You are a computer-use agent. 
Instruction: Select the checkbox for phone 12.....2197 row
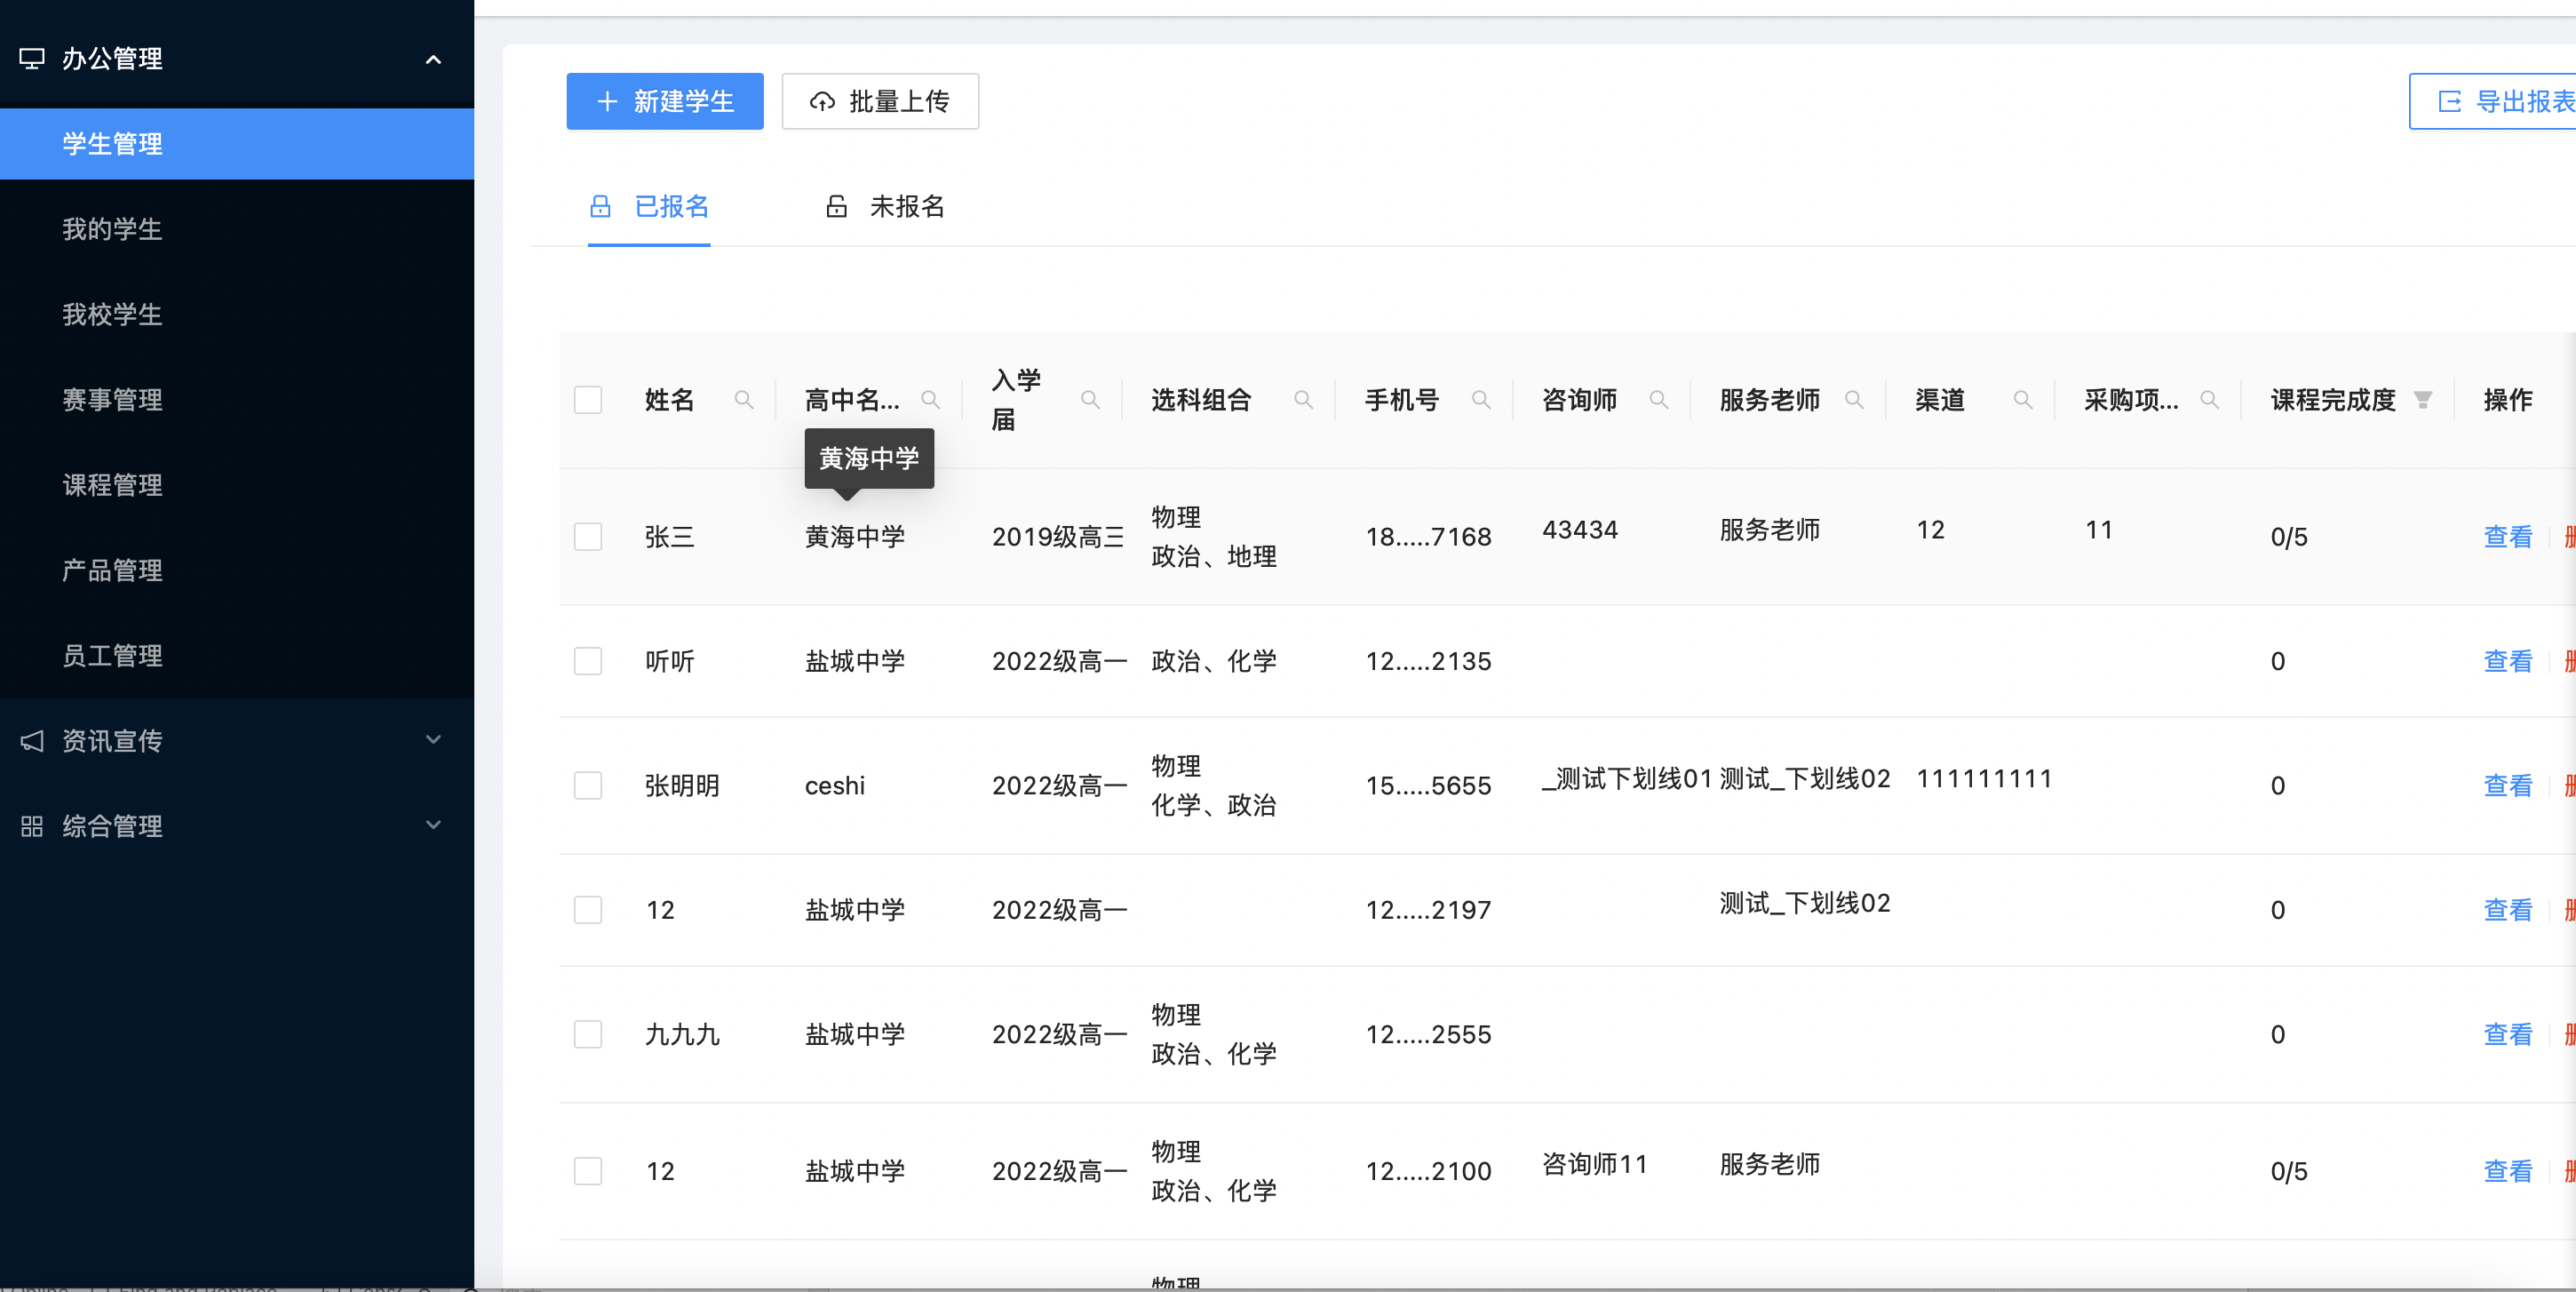point(588,910)
